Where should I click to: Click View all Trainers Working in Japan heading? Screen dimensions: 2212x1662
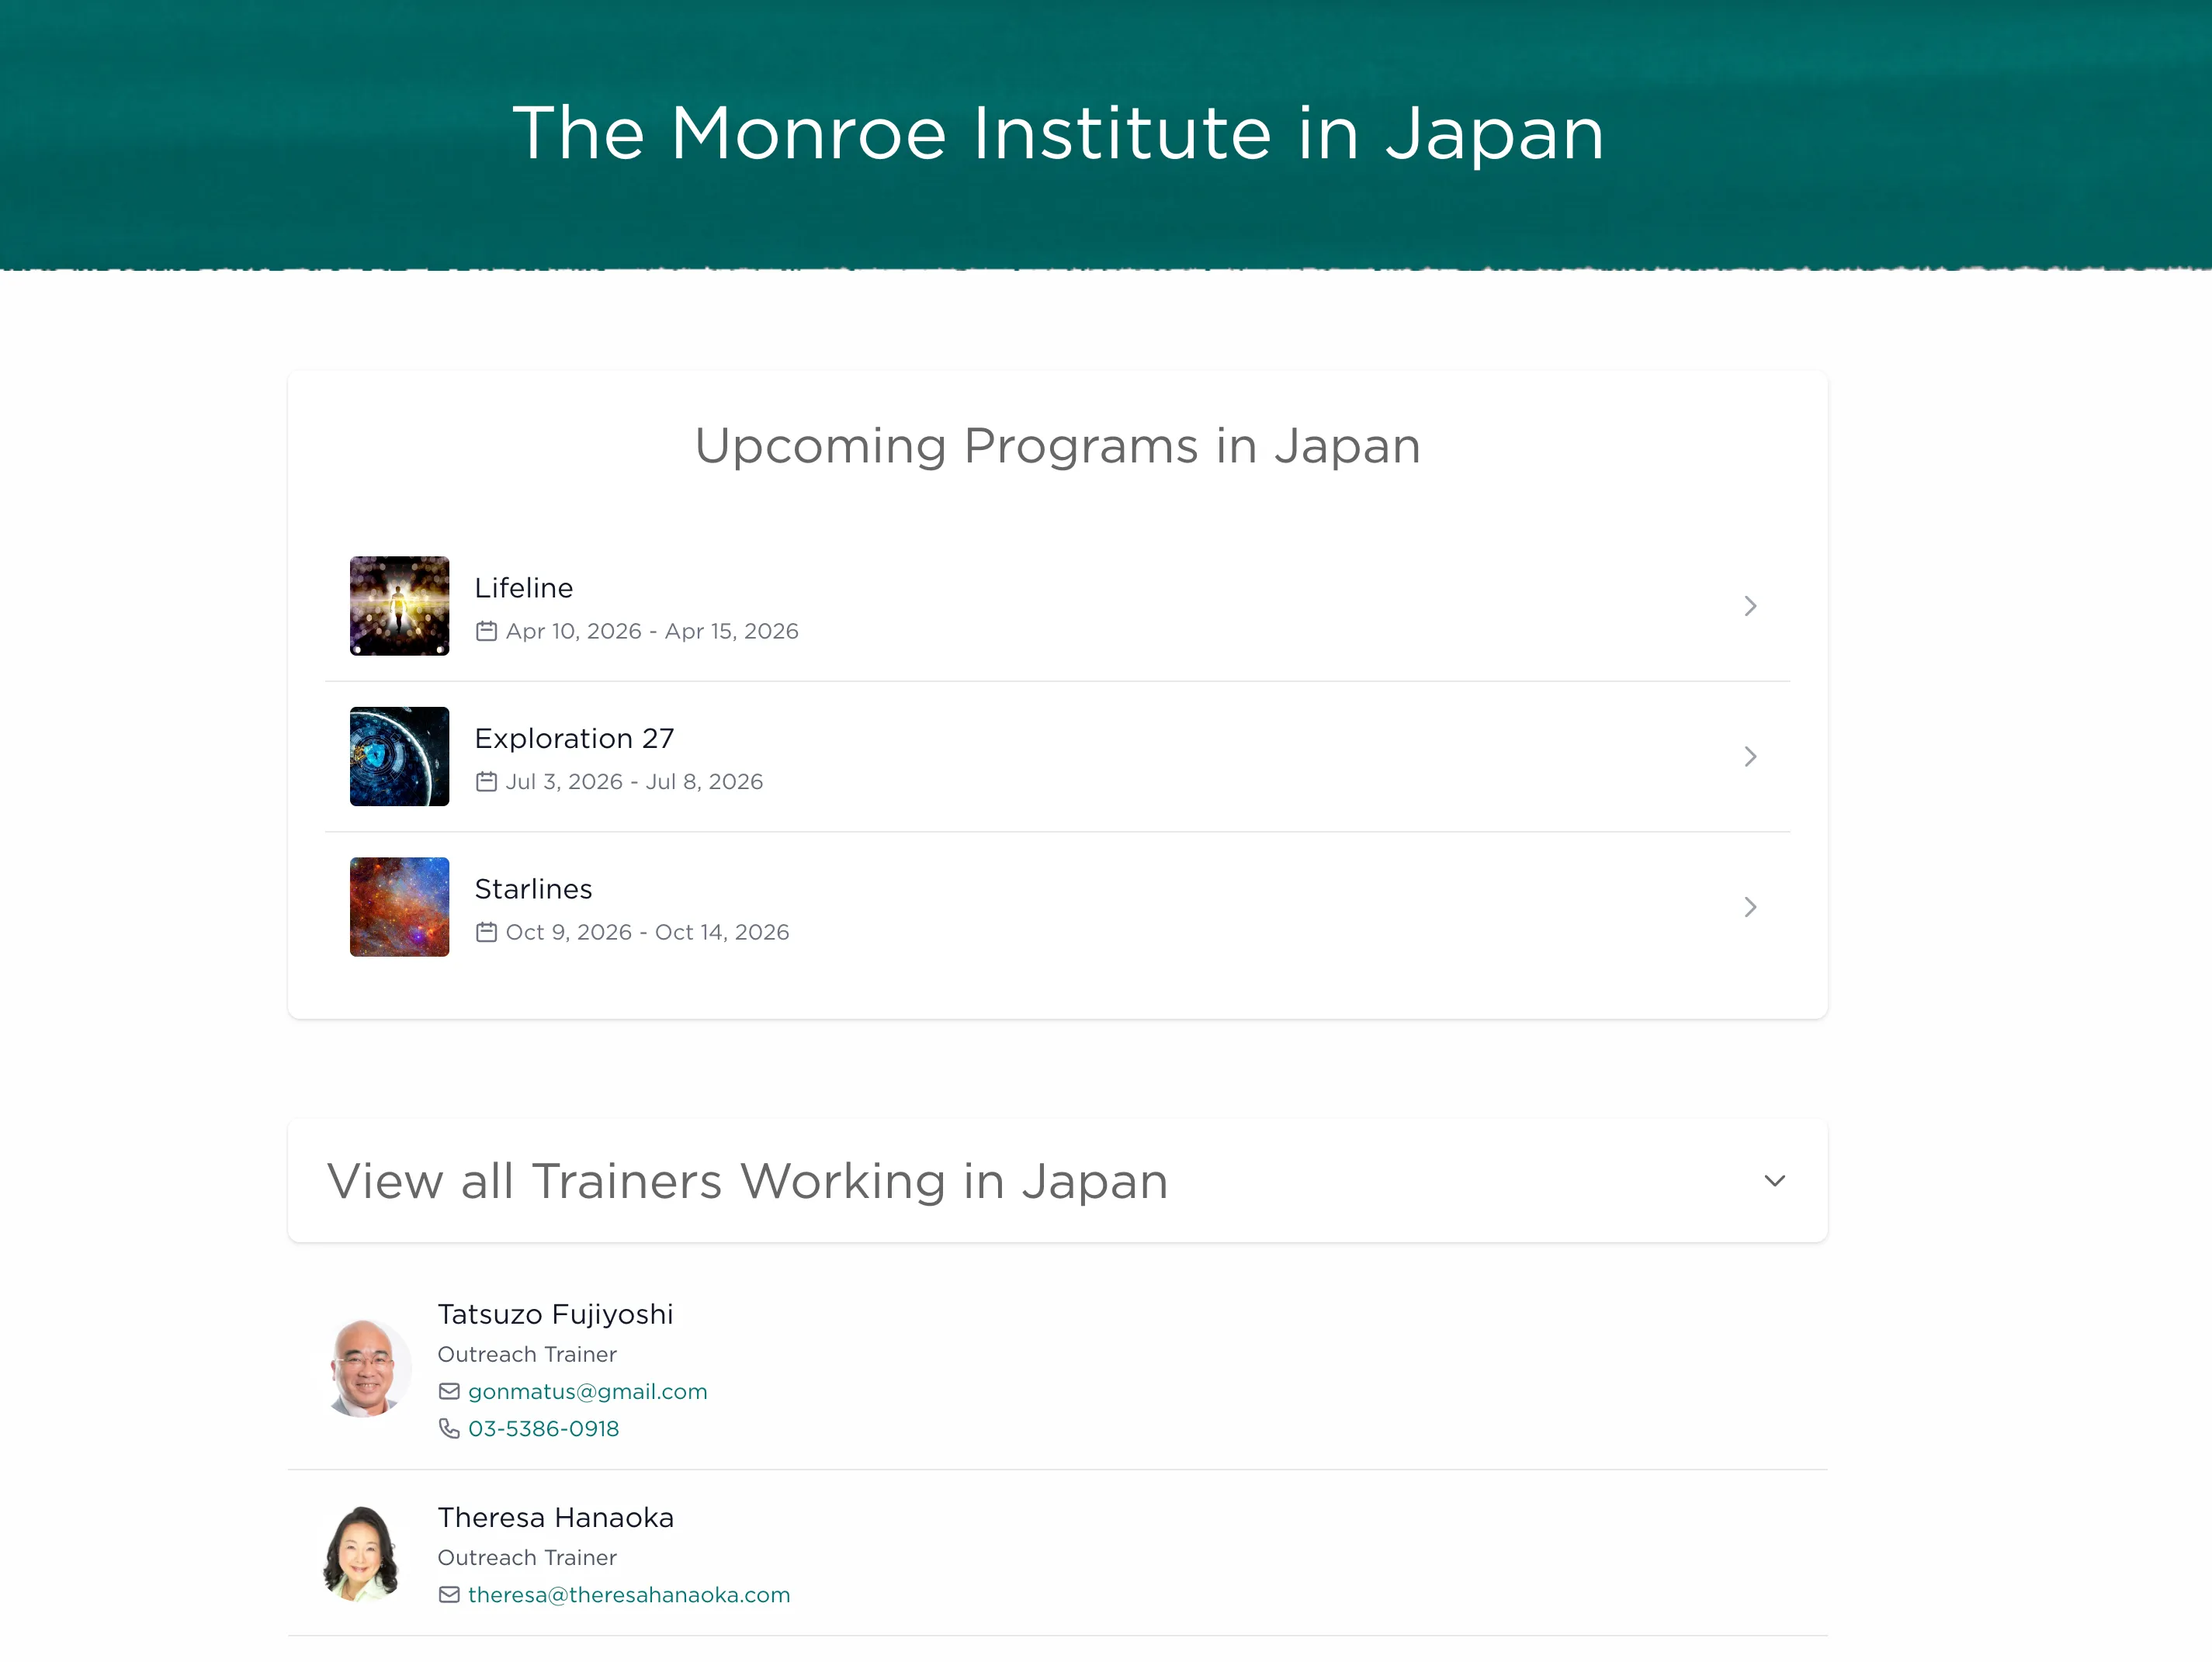tap(747, 1181)
